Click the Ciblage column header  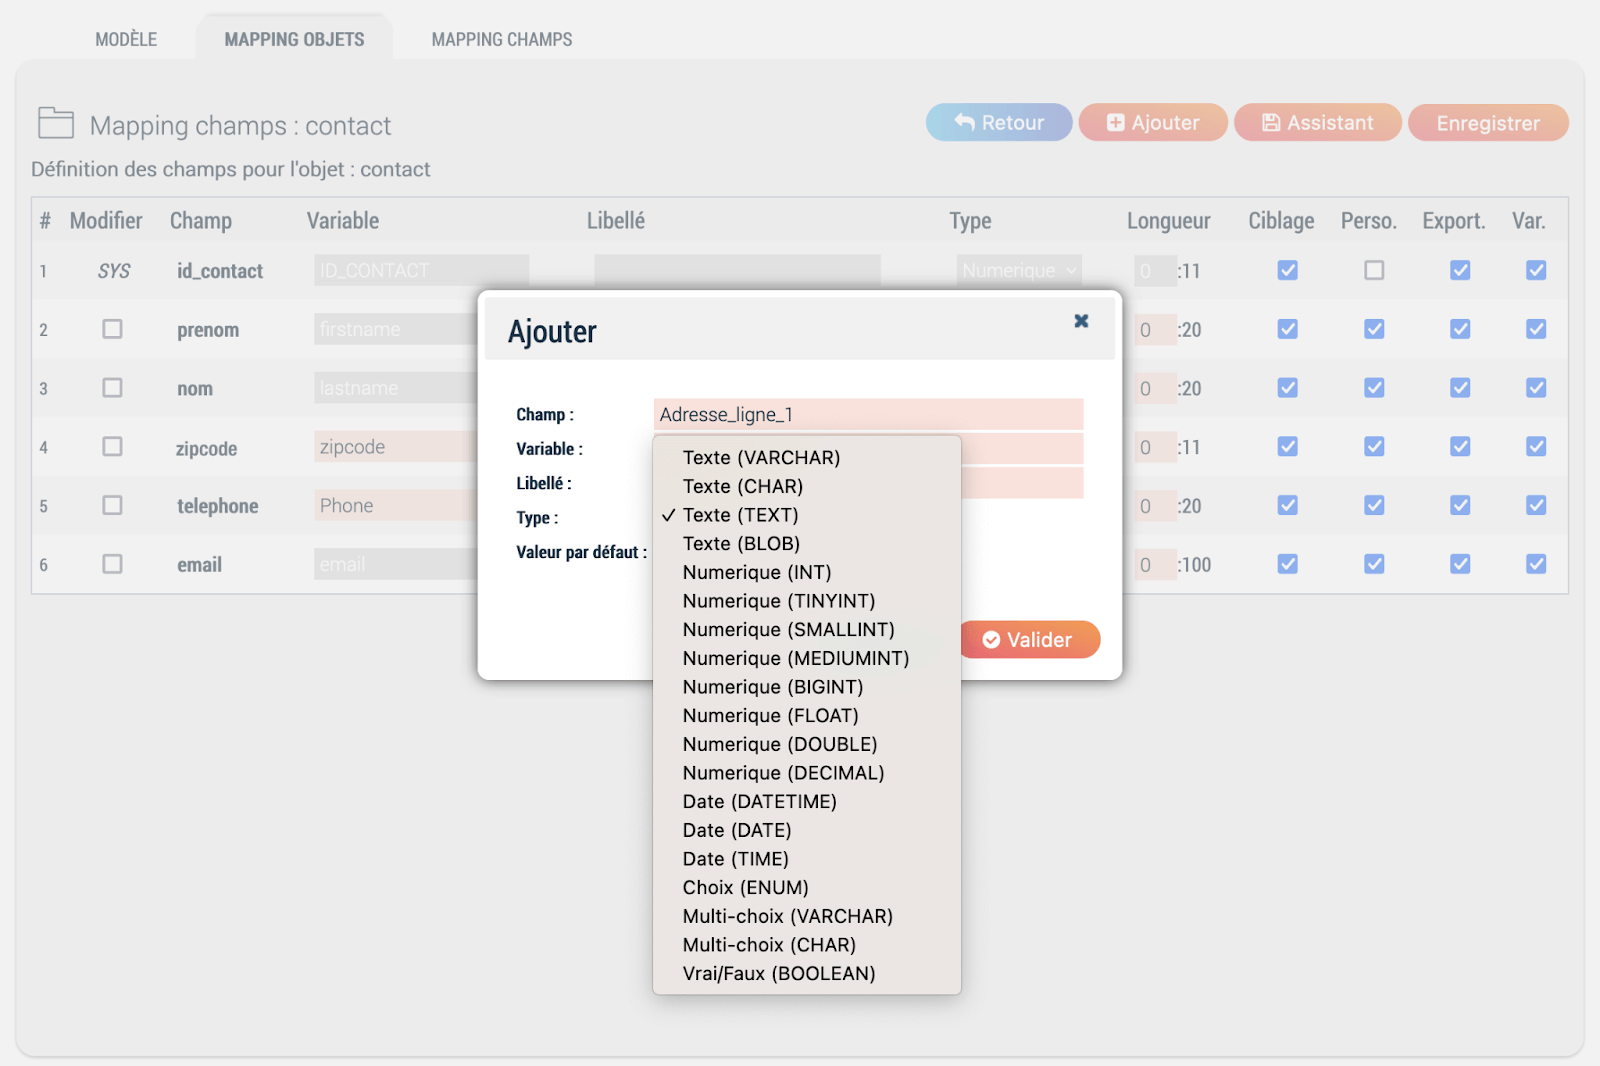[x=1281, y=221]
